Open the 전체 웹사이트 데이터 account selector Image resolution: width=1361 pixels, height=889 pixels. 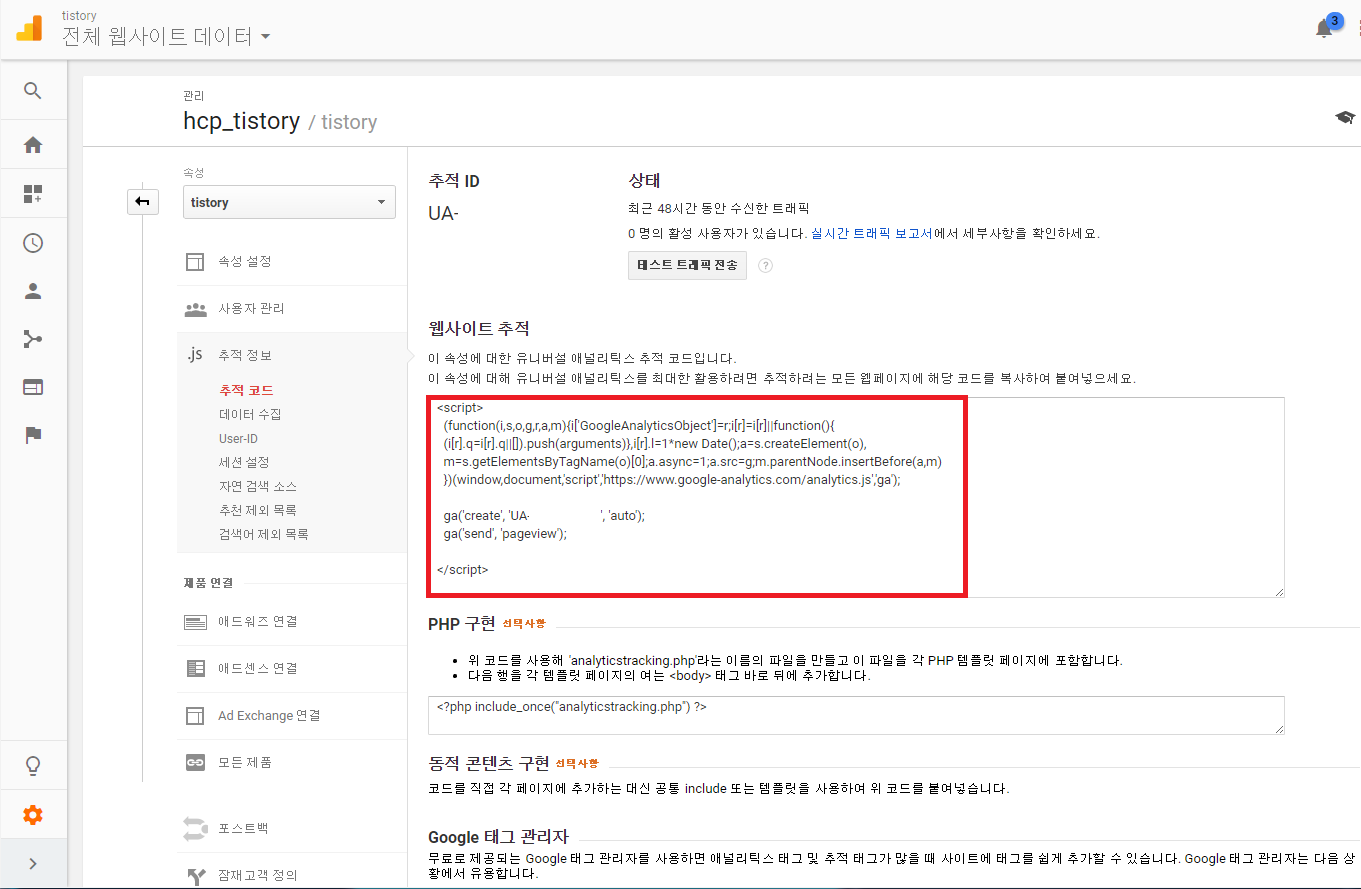[x=166, y=37]
